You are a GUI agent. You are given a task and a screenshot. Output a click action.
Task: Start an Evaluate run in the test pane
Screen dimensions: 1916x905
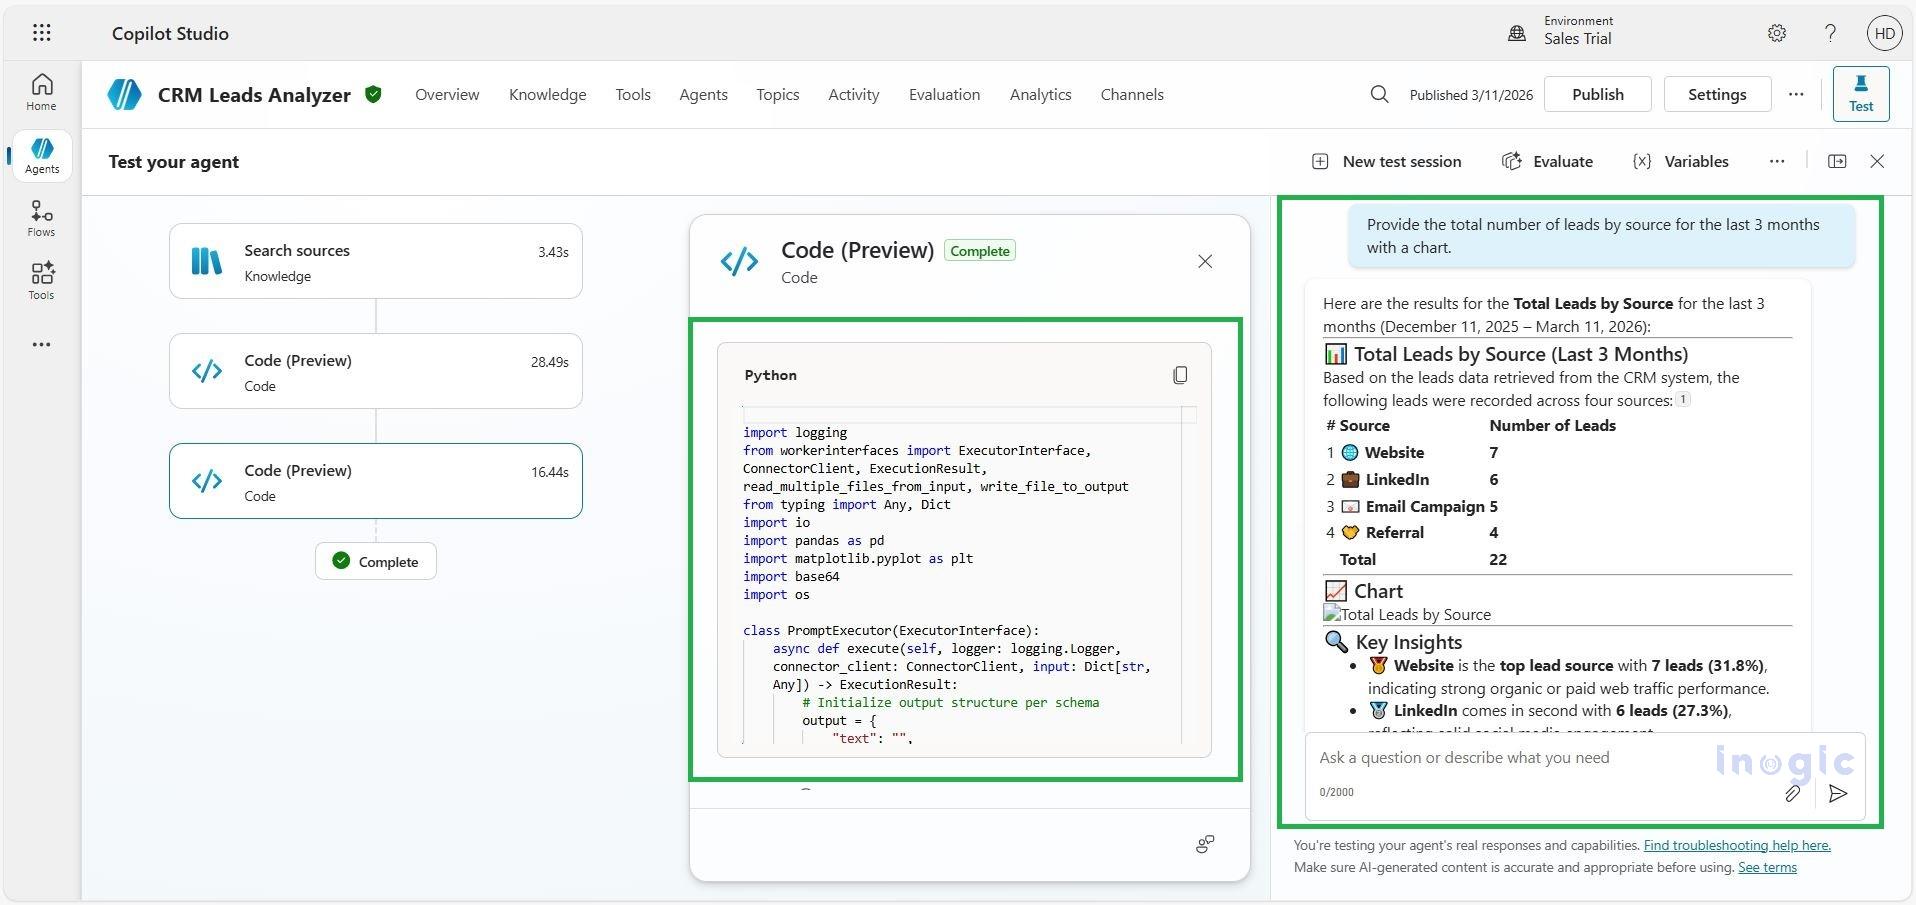click(1547, 161)
